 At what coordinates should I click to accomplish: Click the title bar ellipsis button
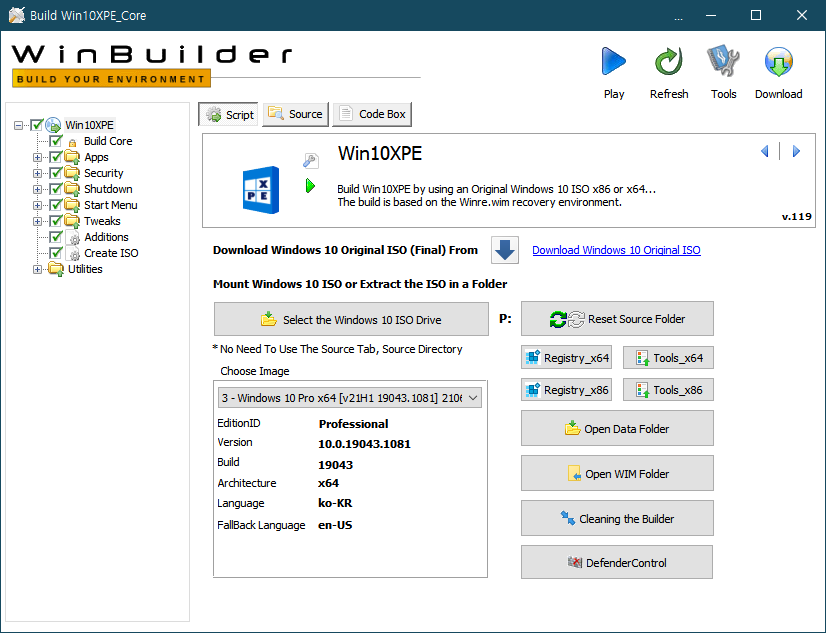pos(678,16)
